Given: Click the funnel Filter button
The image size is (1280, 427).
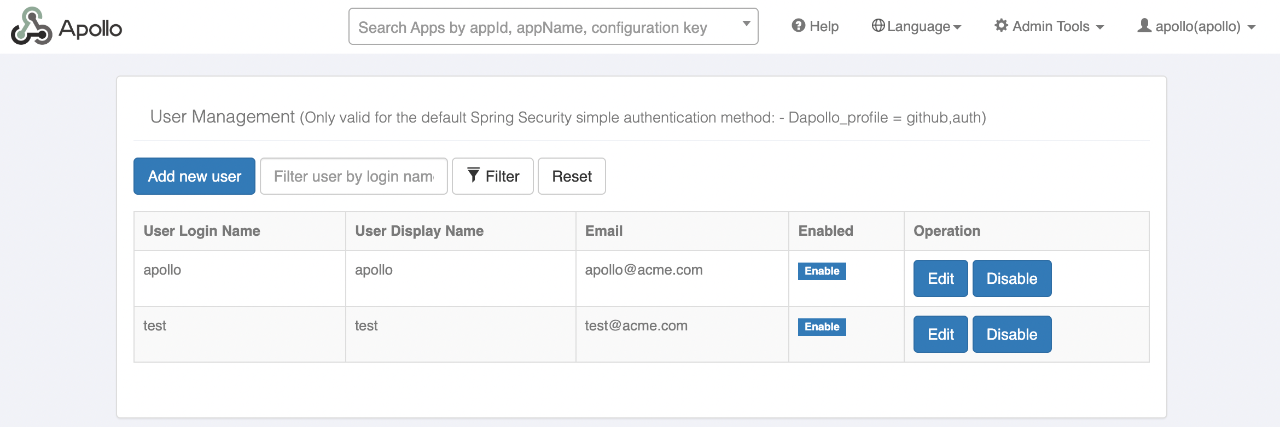Looking at the screenshot, I should tap(493, 176).
